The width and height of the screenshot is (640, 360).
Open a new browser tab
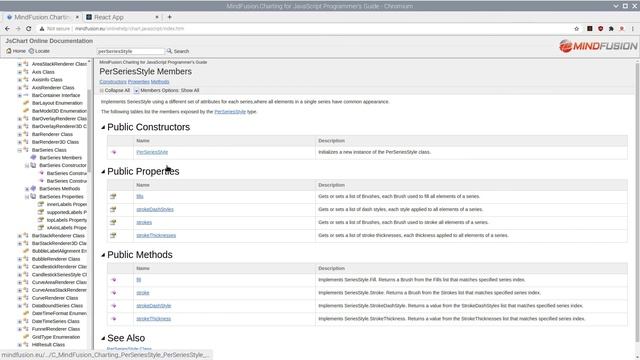click(169, 17)
